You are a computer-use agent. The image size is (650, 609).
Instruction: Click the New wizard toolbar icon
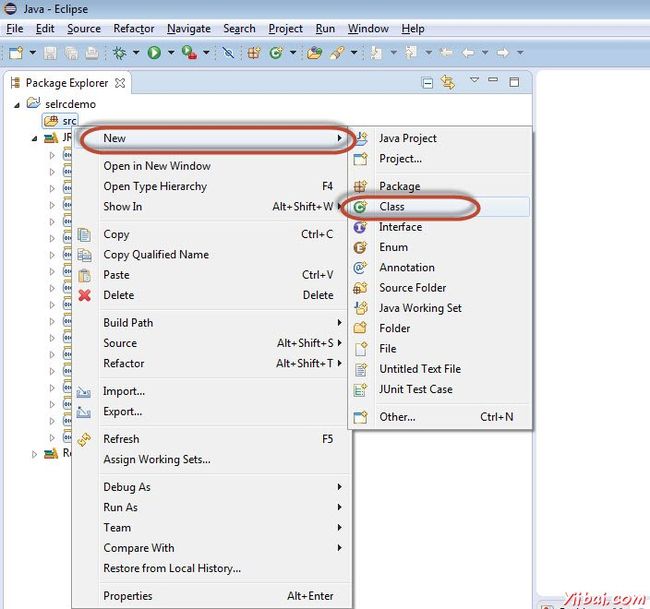tap(16, 53)
